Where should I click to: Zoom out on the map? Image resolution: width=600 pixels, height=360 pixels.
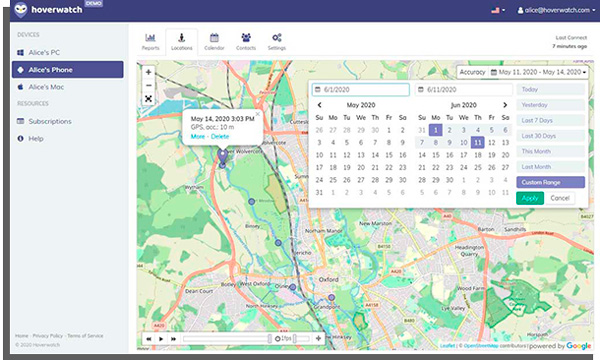coord(148,85)
